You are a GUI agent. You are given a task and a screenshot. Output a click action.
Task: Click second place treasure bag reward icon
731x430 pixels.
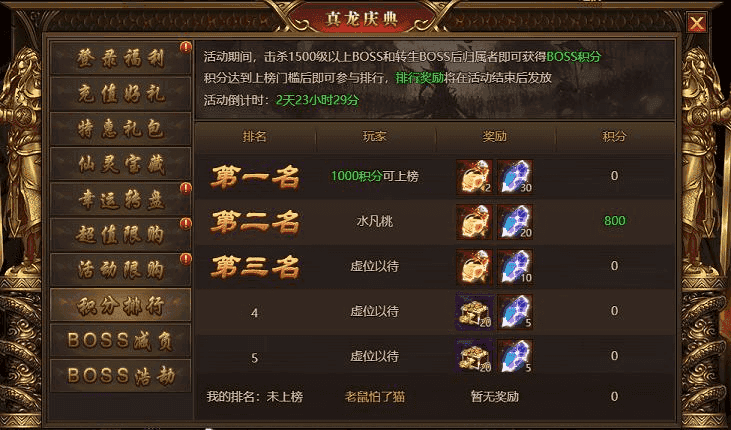(x=474, y=222)
